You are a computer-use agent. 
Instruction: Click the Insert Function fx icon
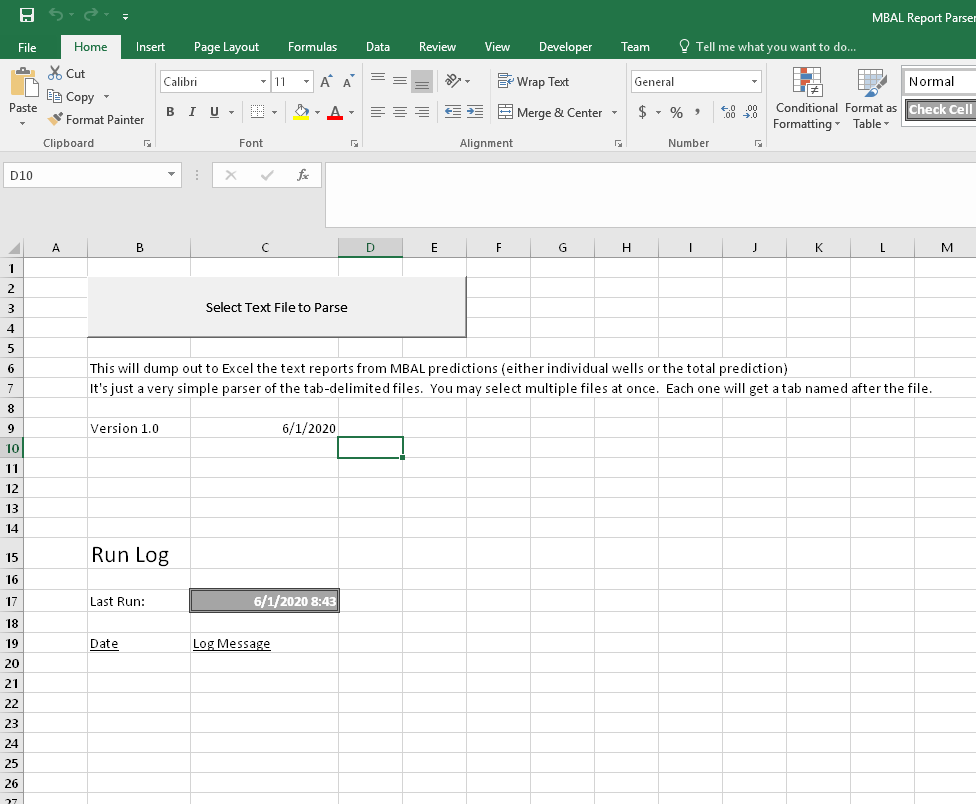point(302,175)
